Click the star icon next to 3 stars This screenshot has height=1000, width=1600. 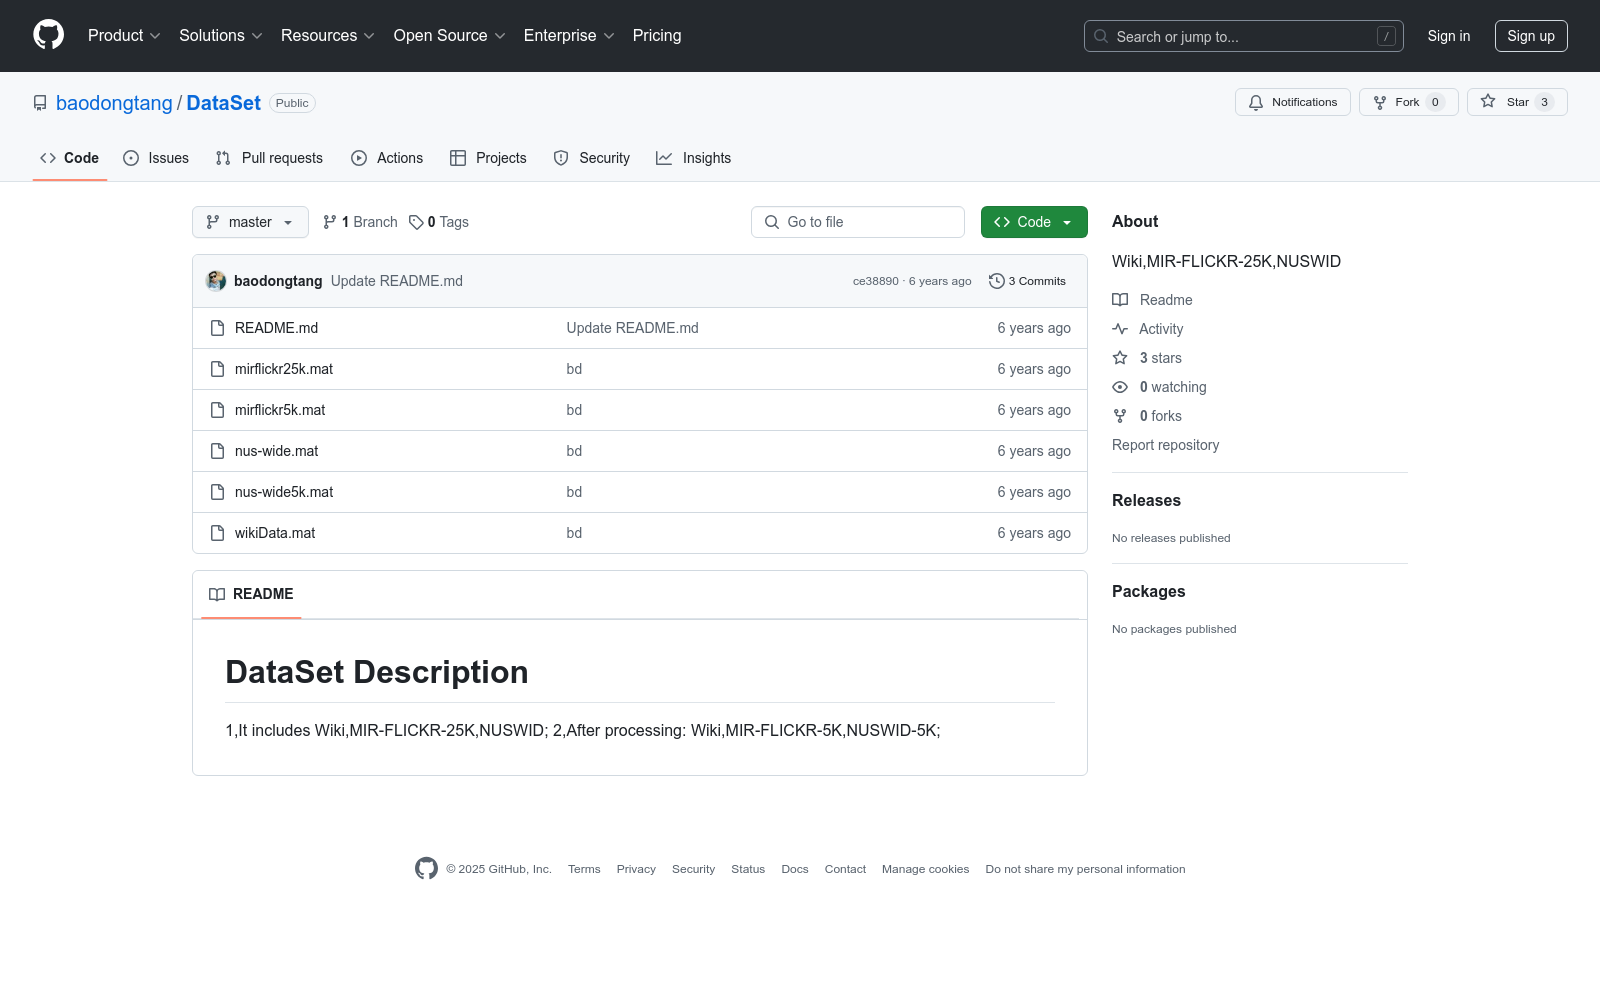pos(1120,358)
